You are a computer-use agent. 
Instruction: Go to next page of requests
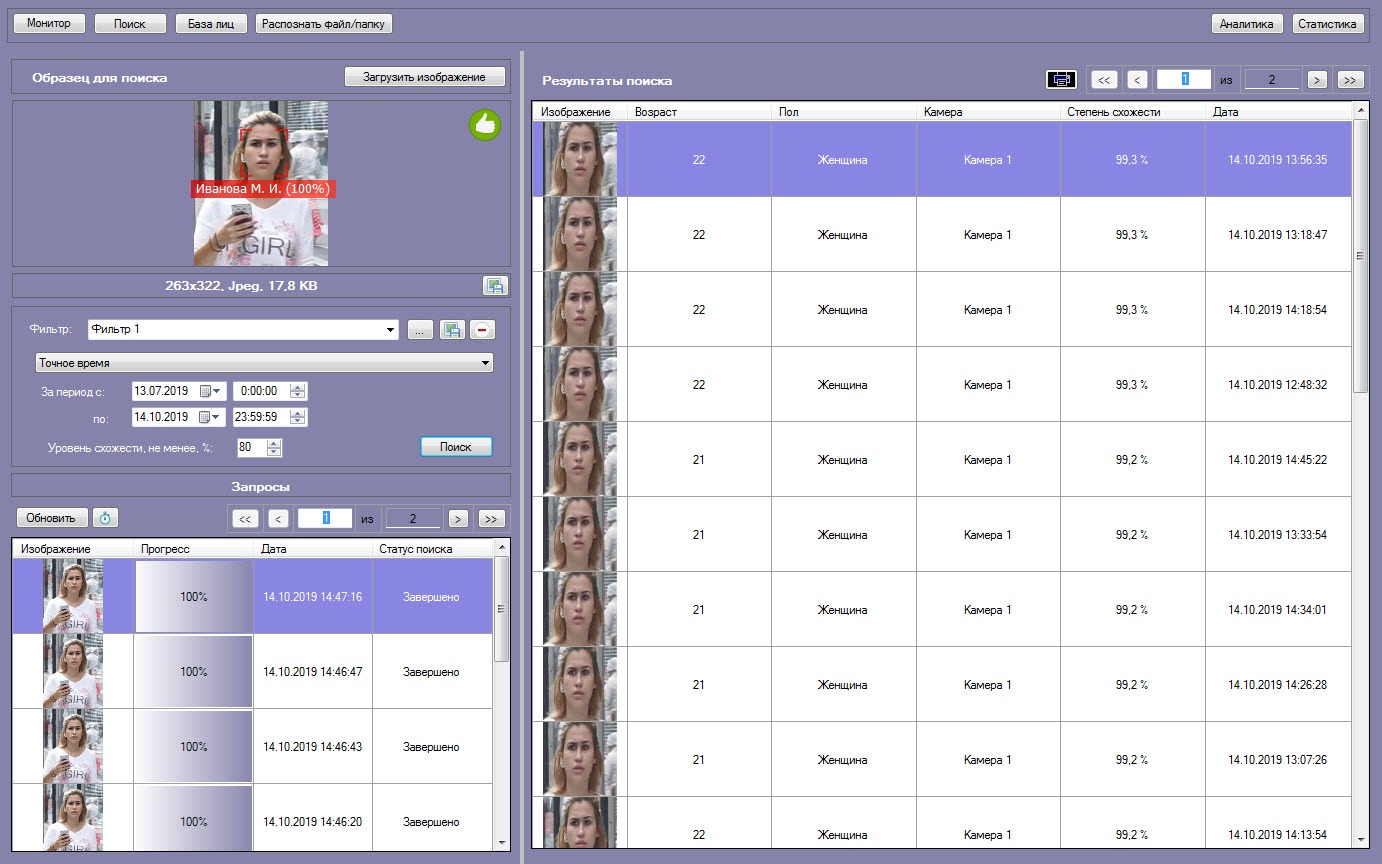coord(458,518)
